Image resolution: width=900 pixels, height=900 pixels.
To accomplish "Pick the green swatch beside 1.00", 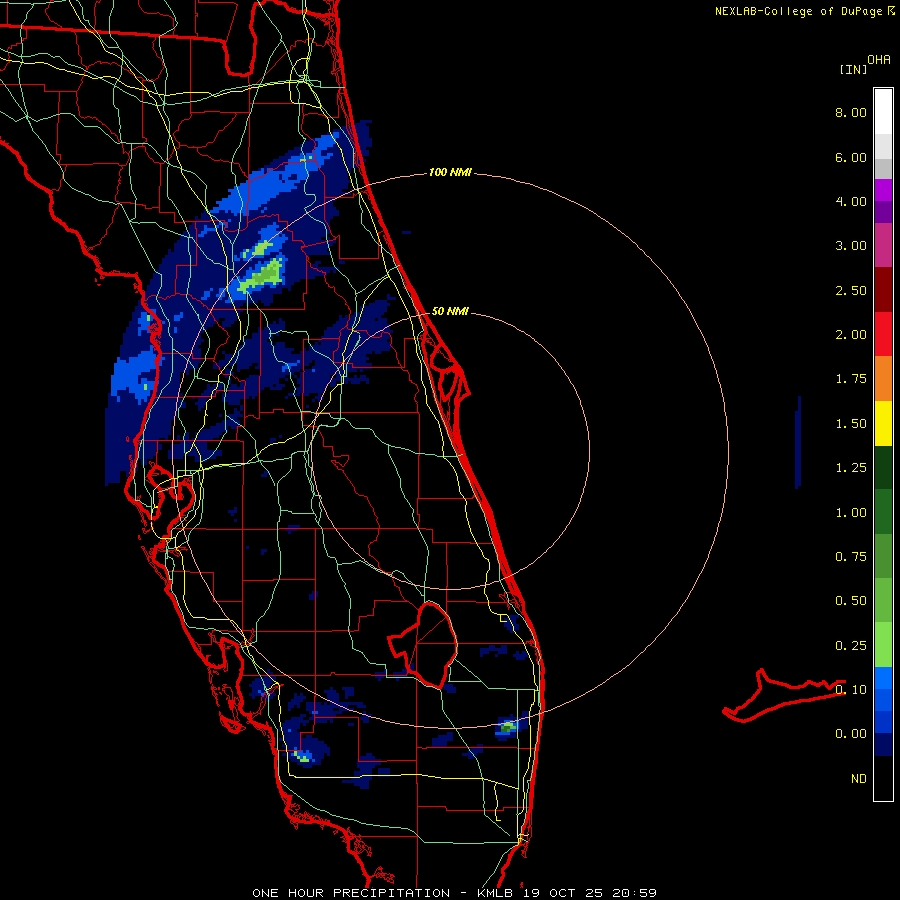I will [x=883, y=512].
